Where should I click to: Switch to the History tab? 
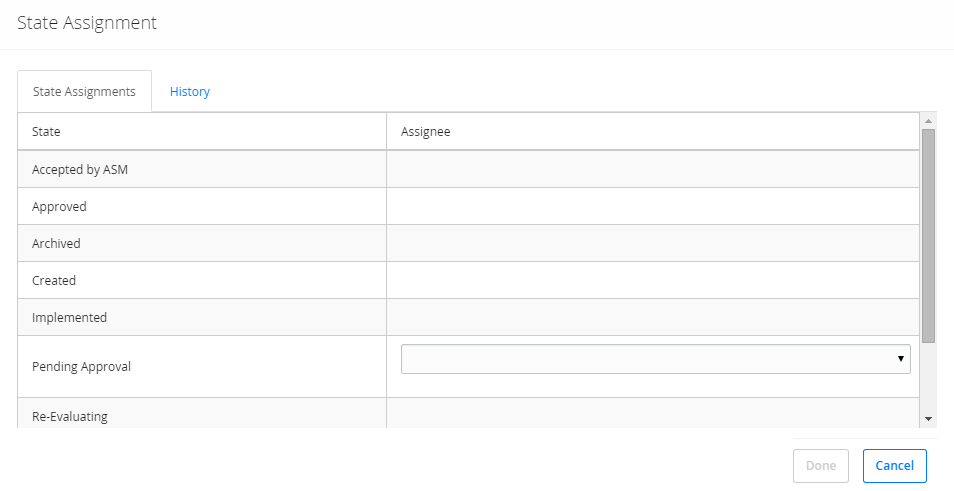click(189, 92)
